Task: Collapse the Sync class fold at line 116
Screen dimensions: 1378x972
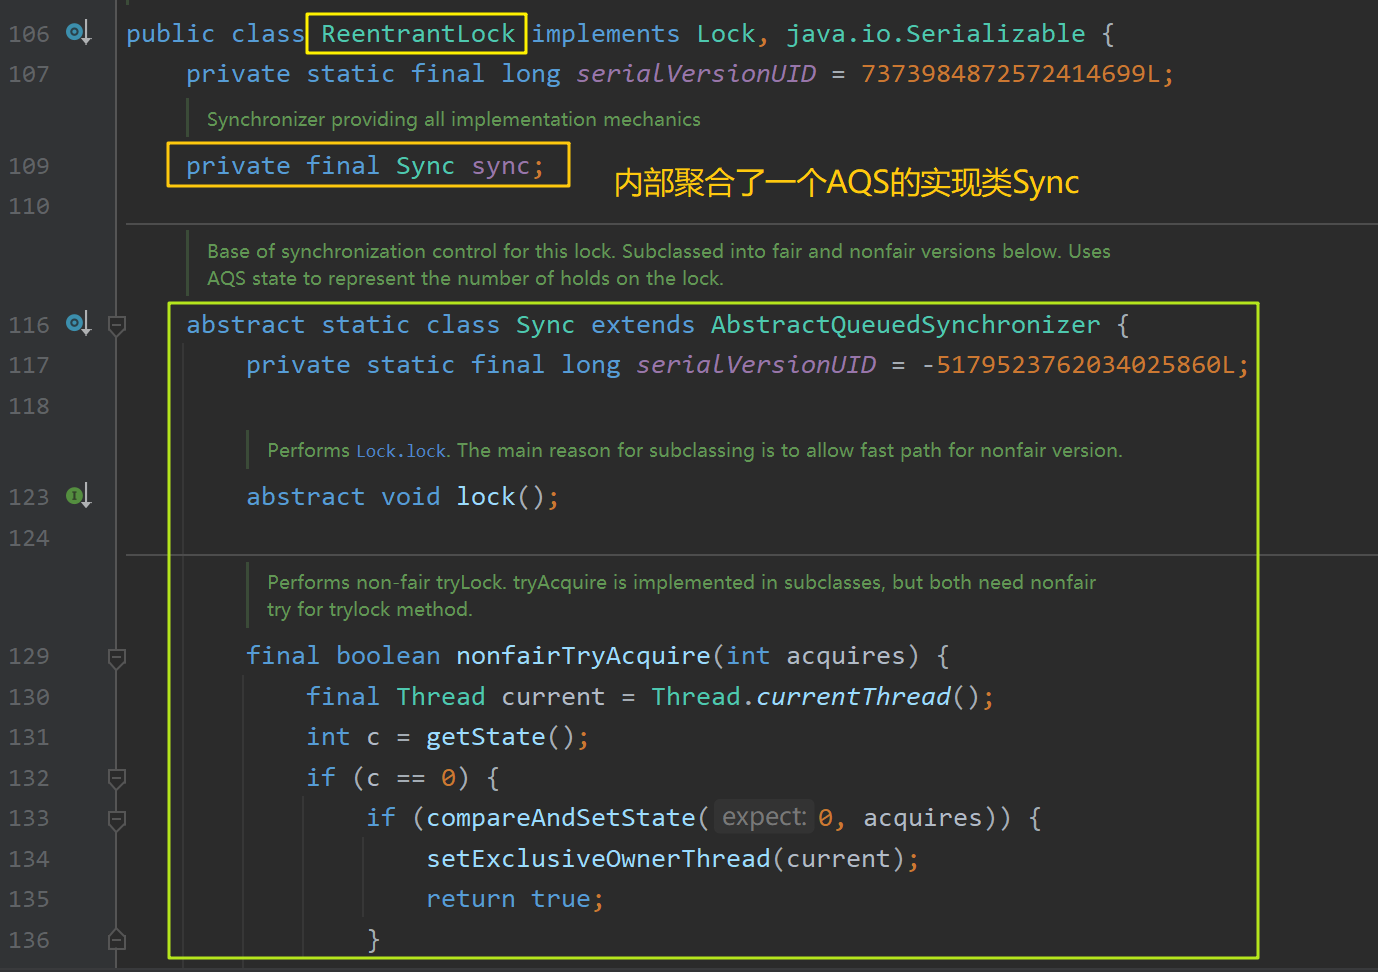Action: coord(117,325)
